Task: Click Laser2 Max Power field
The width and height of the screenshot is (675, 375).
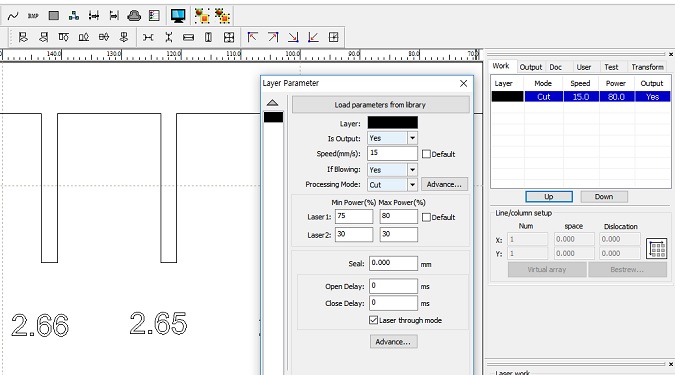Action: (x=399, y=235)
